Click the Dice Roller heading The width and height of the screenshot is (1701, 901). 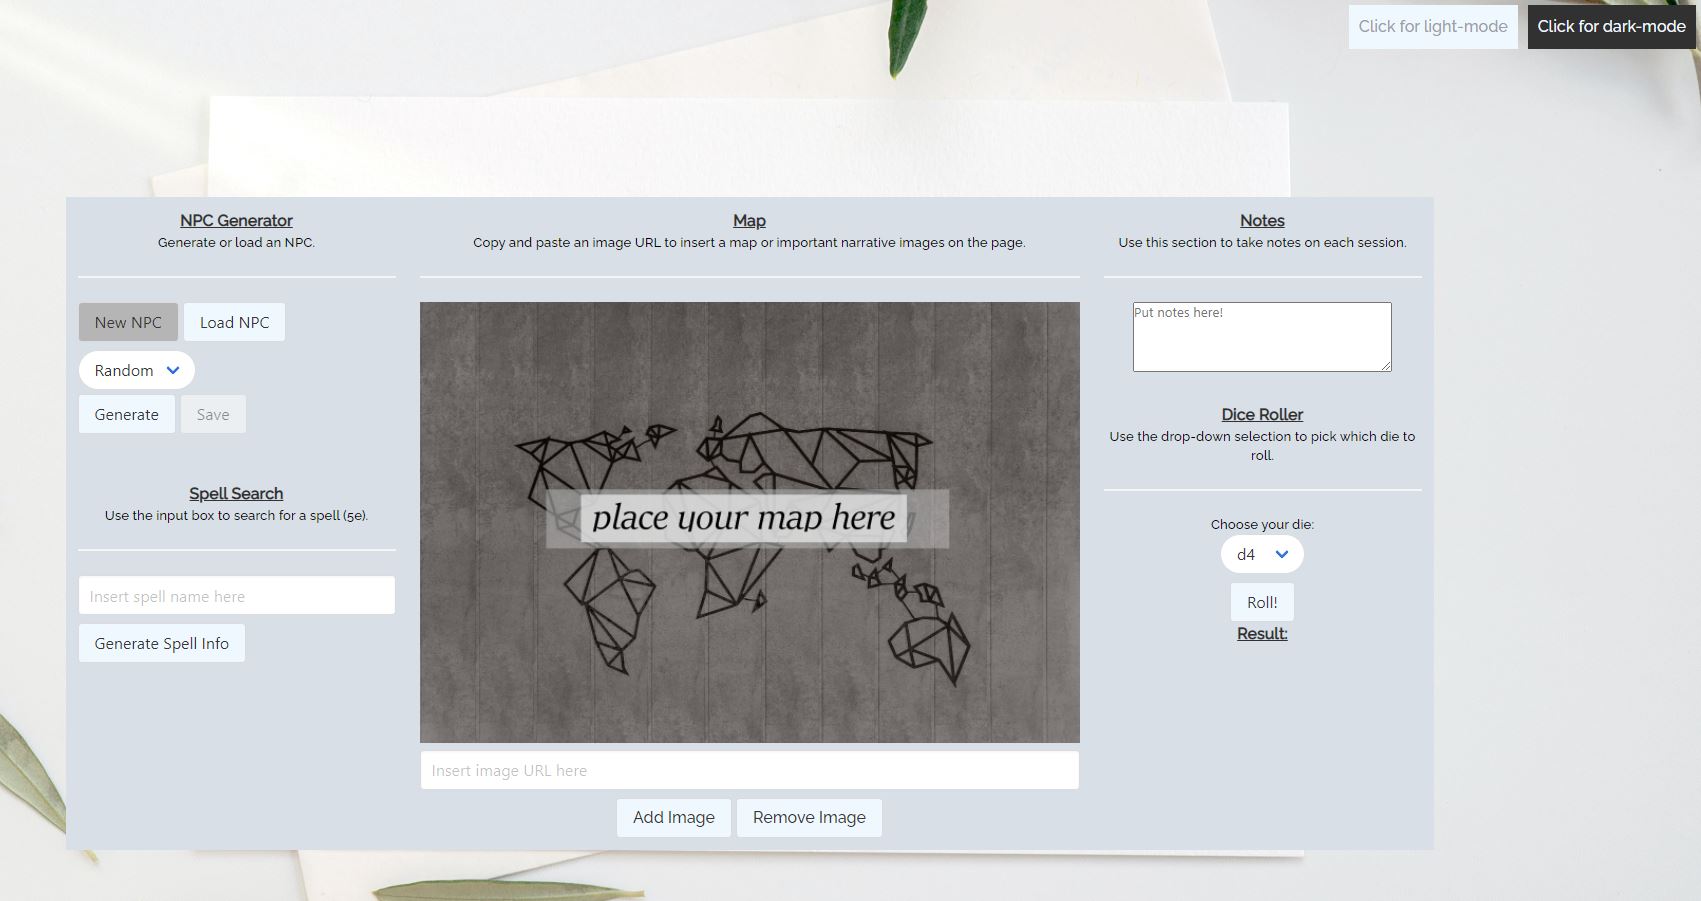(x=1261, y=414)
